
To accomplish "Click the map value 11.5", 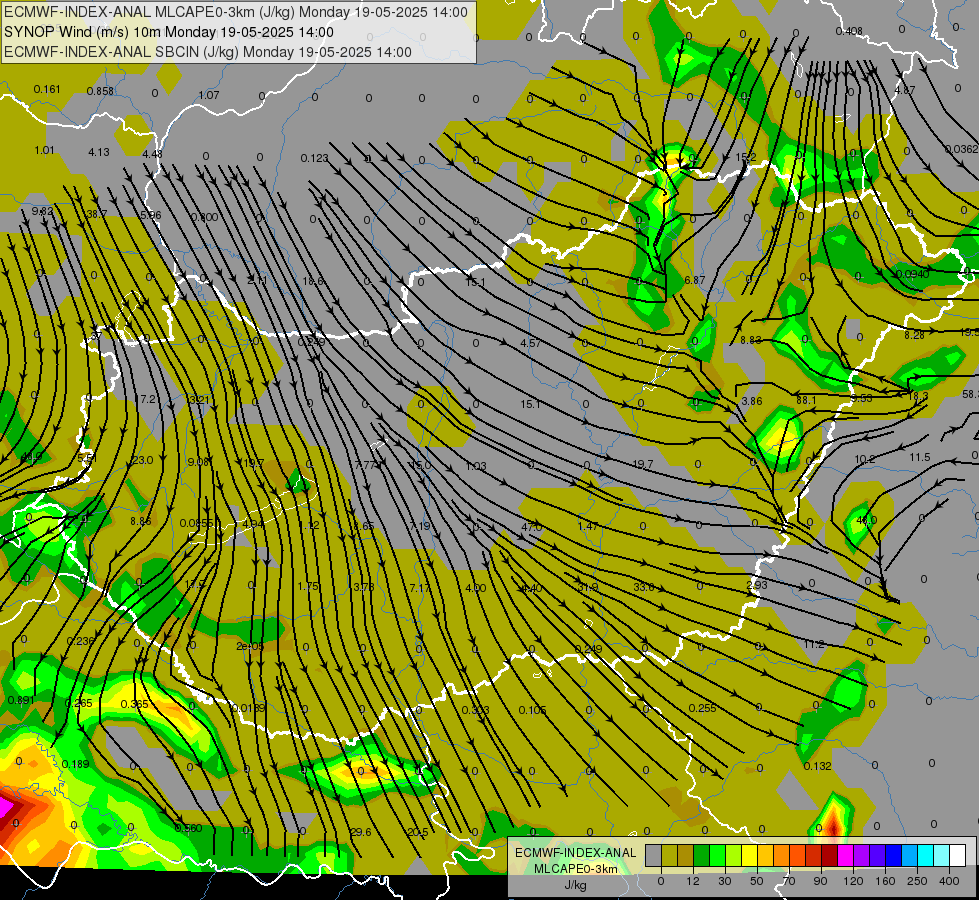I will click(x=920, y=457).
